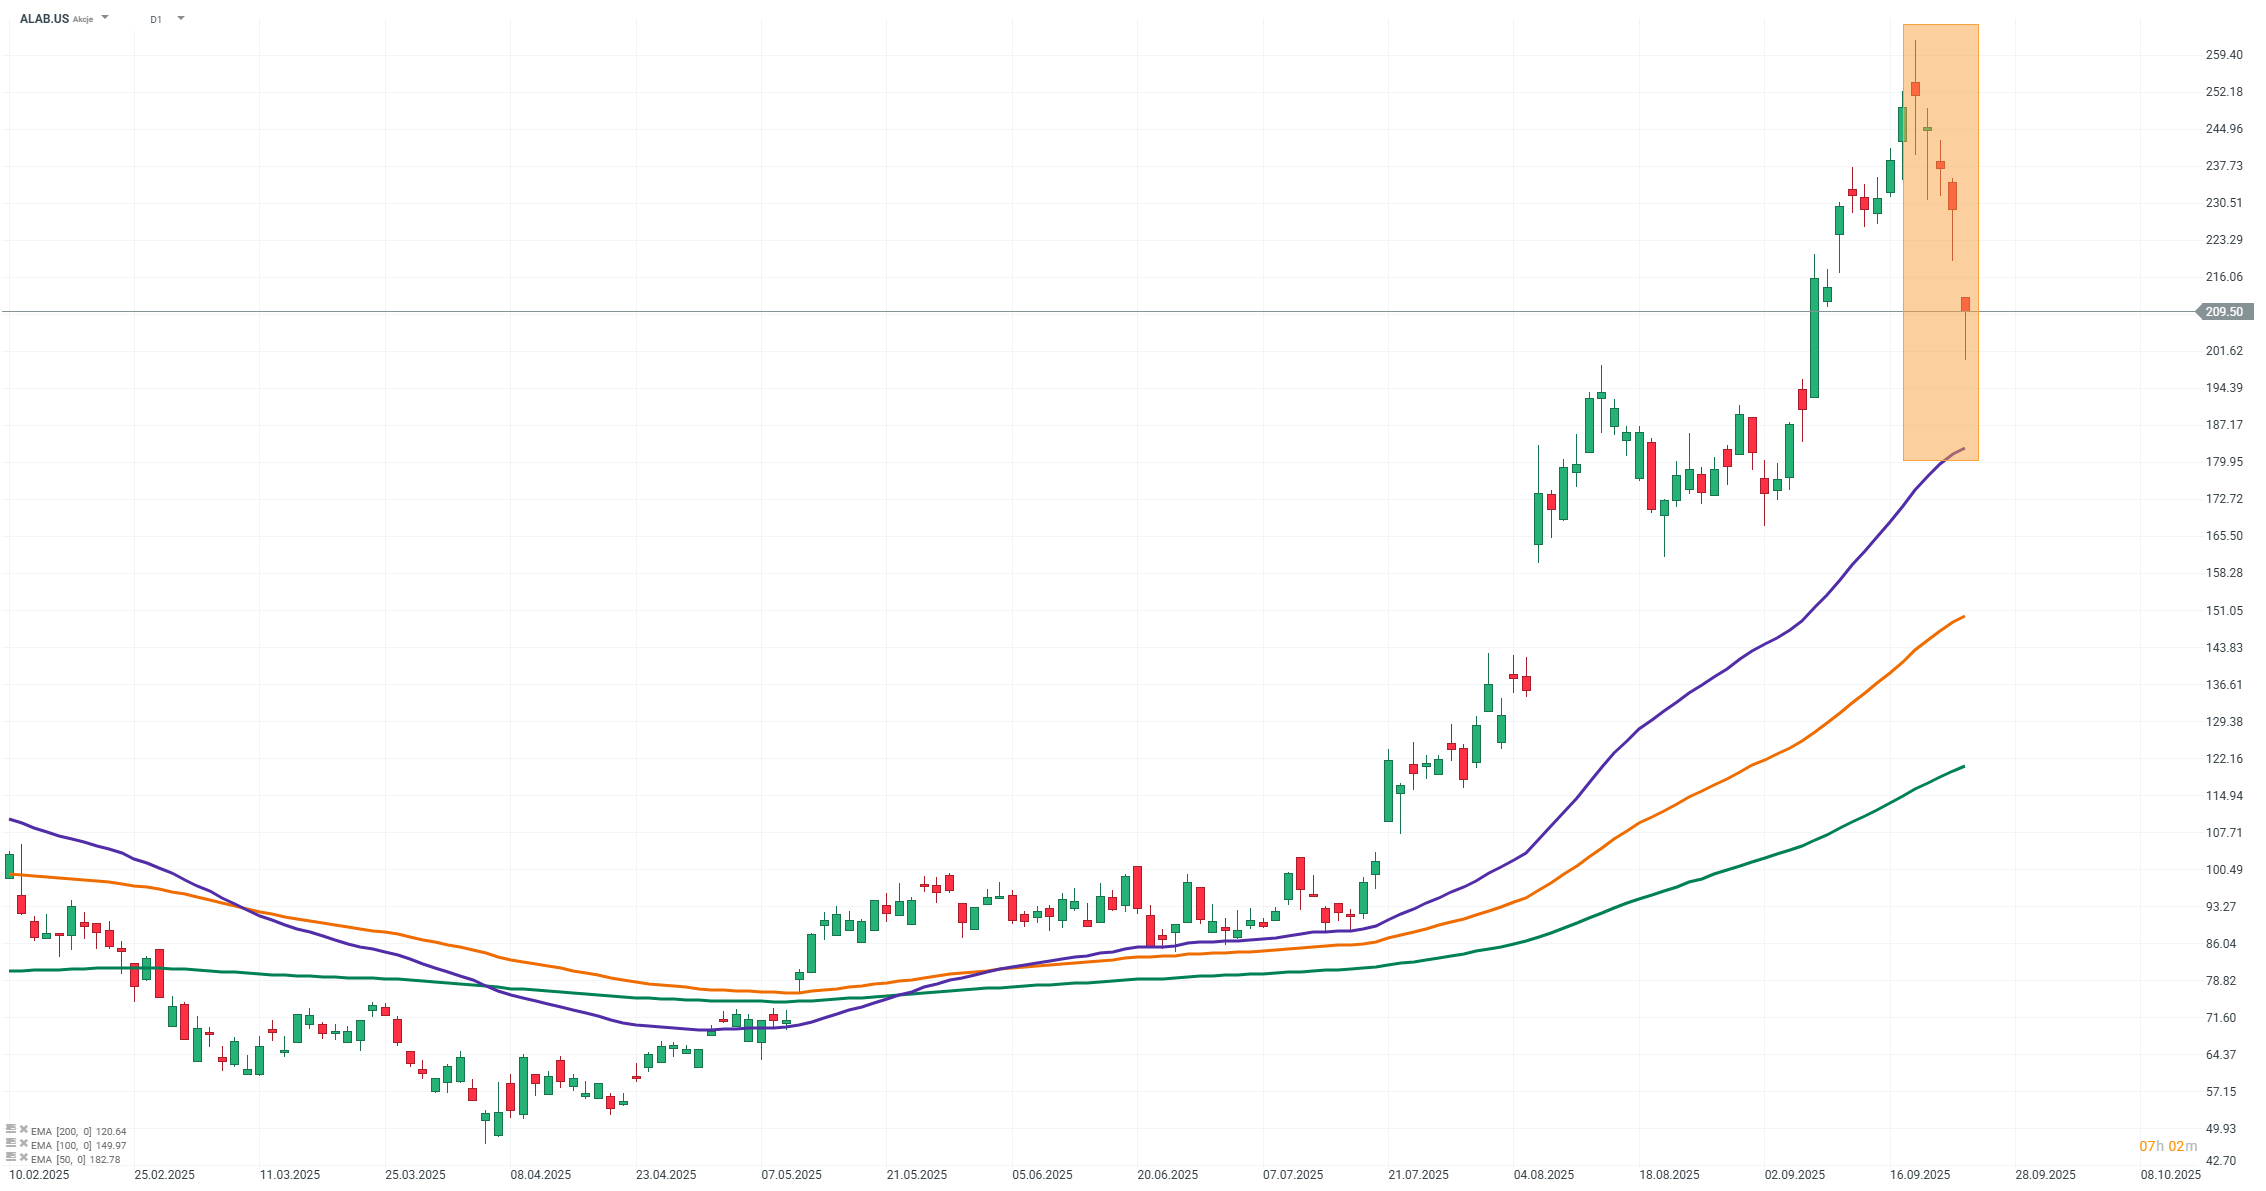Screen dimensions: 2266x1191
Task: Open the D1 timeframe dropdown arrow
Action: tap(181, 18)
